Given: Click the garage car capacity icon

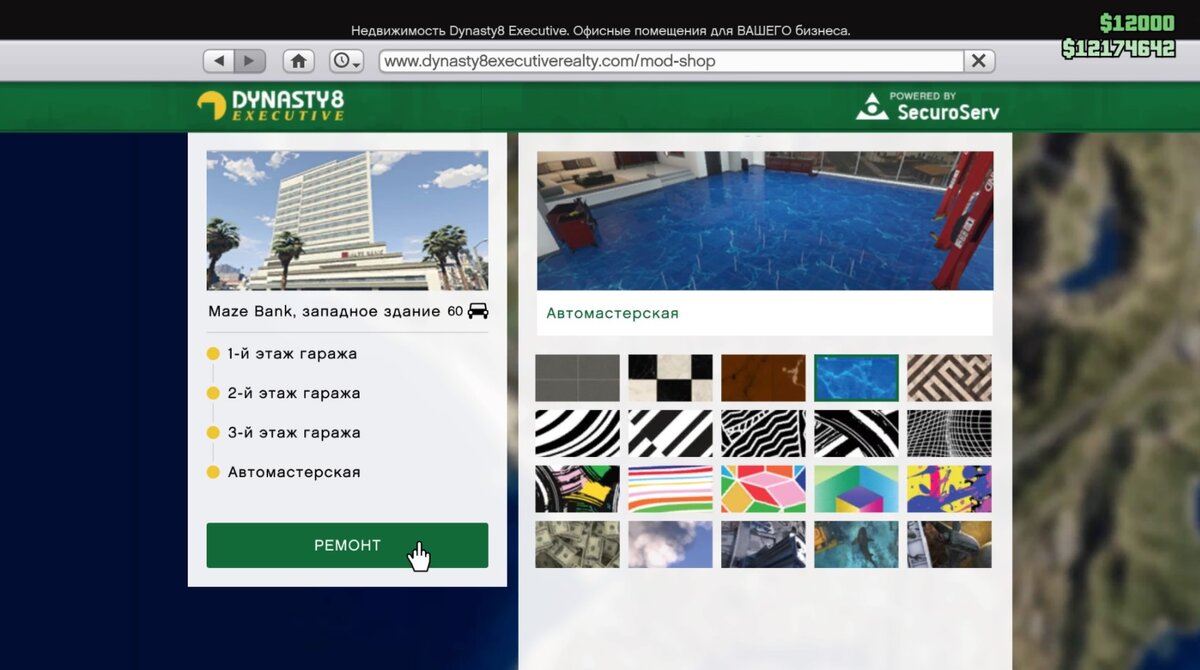Looking at the screenshot, I should [478, 311].
